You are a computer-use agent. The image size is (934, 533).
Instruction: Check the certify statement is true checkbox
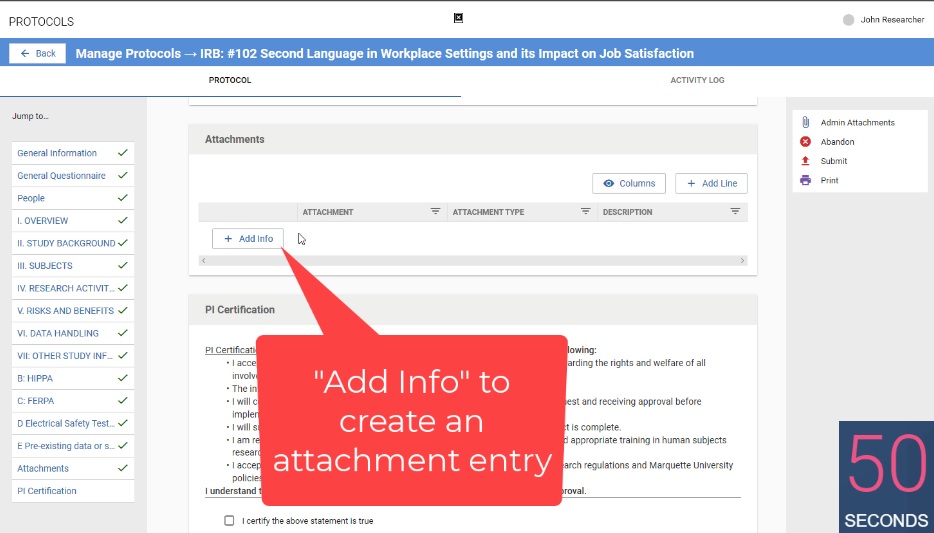[x=230, y=521]
